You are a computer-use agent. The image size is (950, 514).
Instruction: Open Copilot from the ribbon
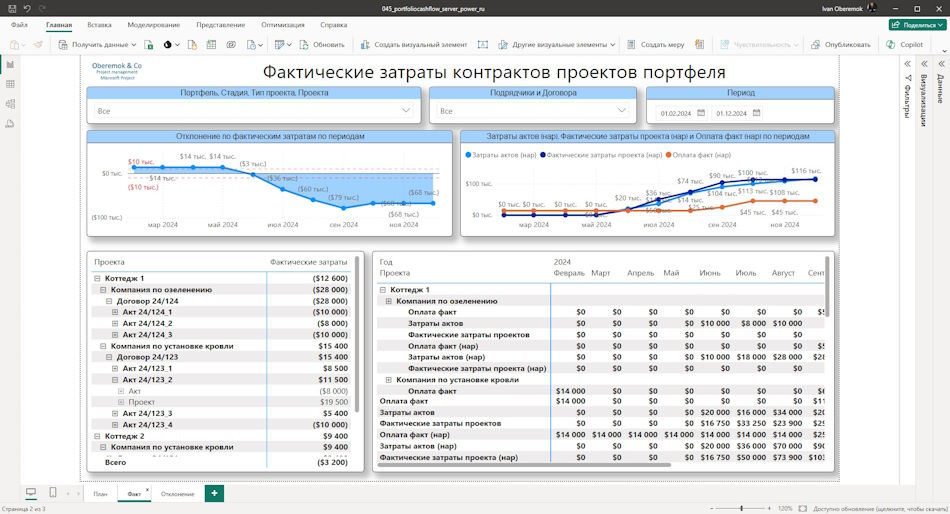pos(904,45)
